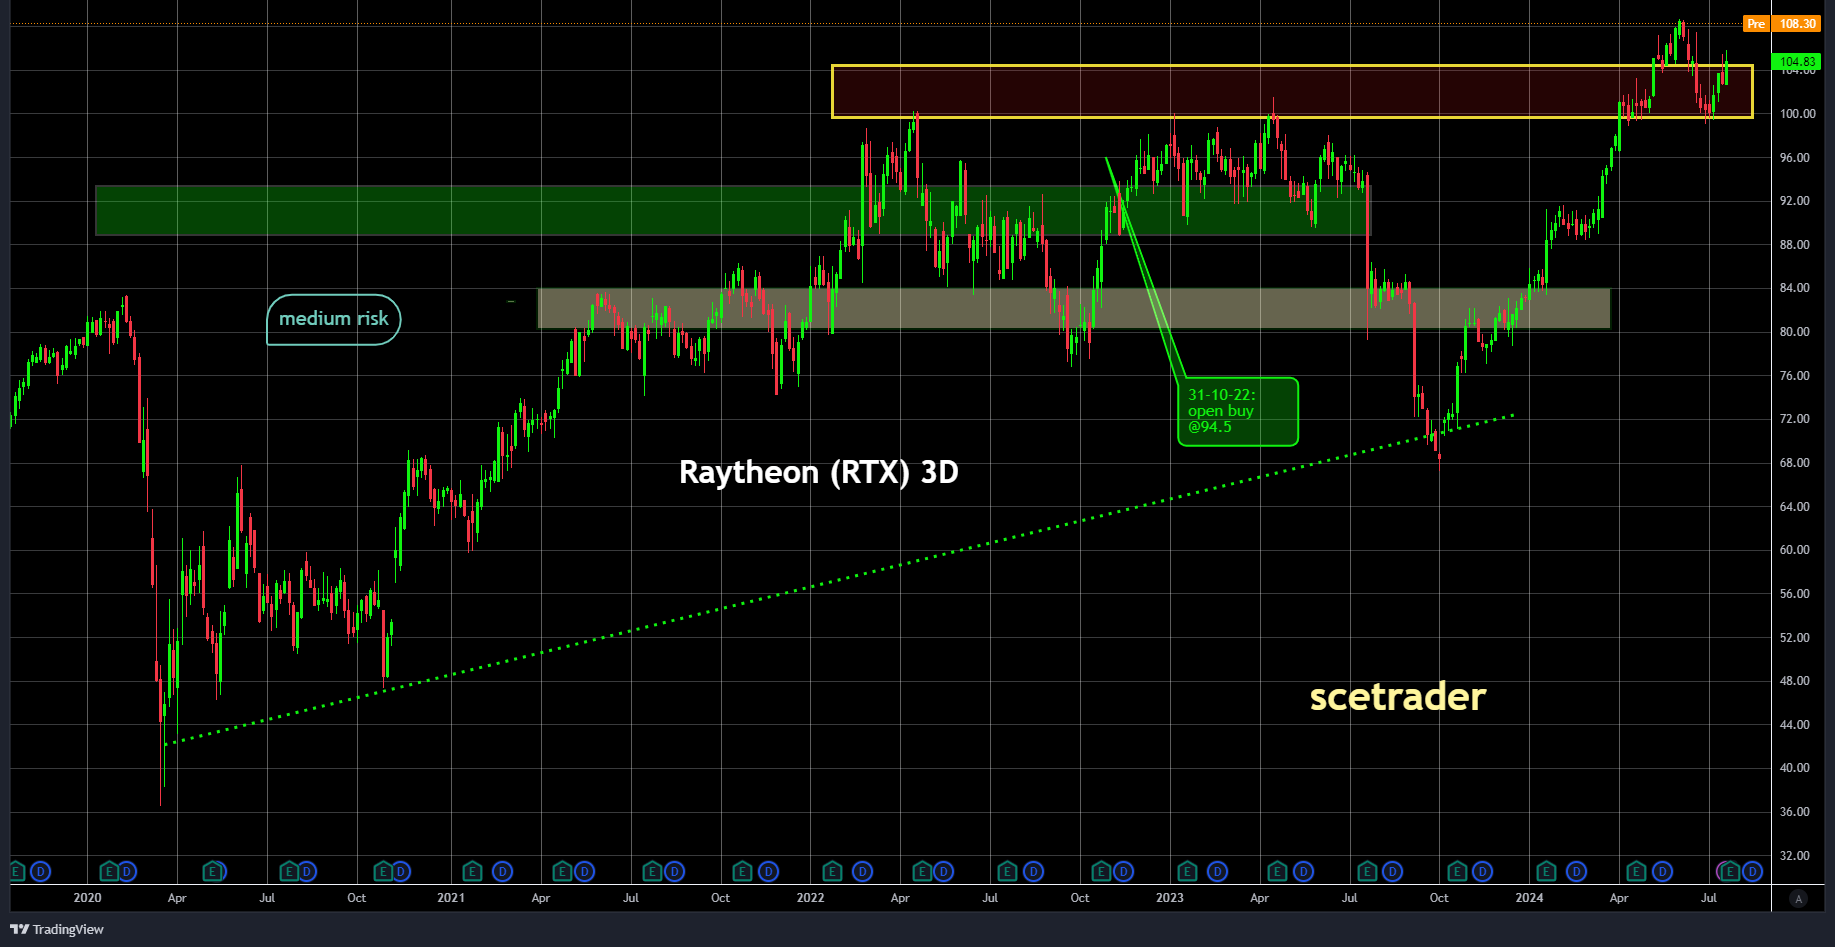Show the May 2021 dividend marker
The height and width of the screenshot is (947, 1835).
pyautogui.click(x=585, y=872)
